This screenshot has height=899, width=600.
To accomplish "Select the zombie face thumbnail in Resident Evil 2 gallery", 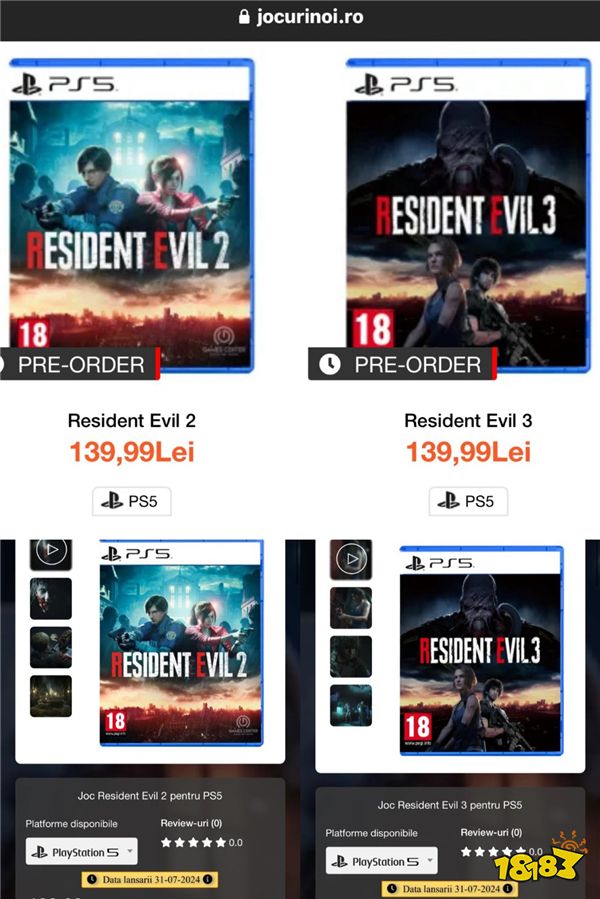I will click(51, 599).
